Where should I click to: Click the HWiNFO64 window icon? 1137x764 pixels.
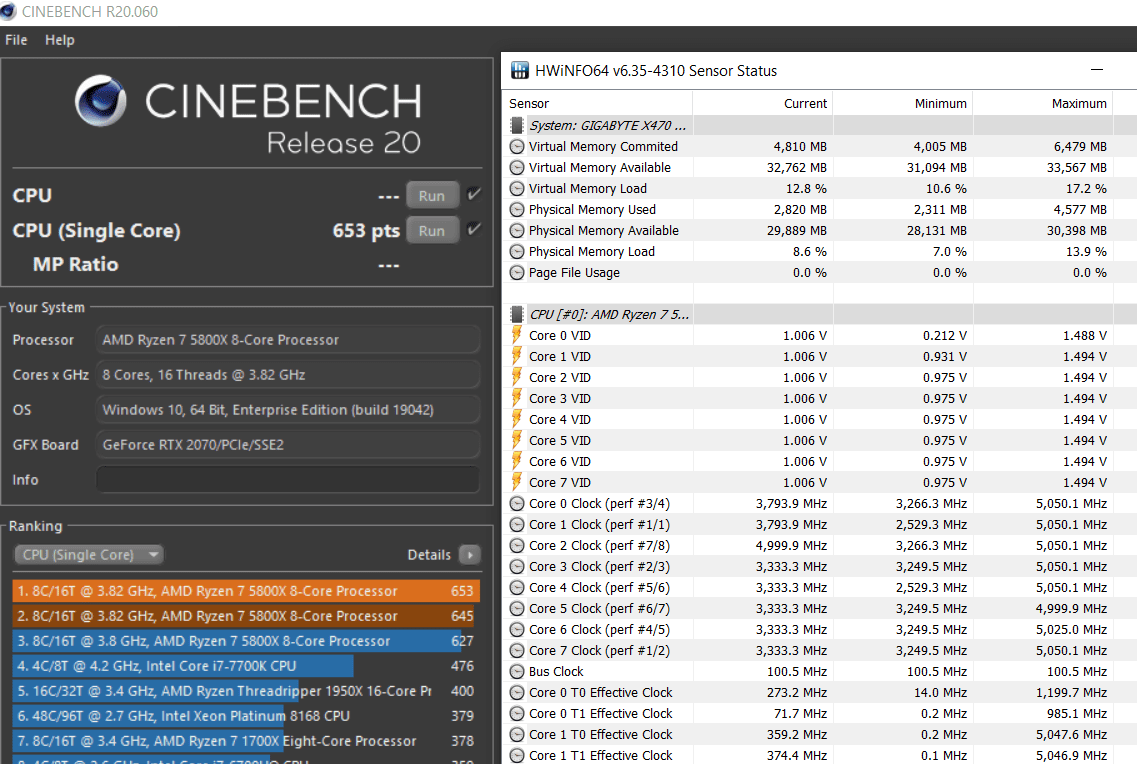click(519, 70)
